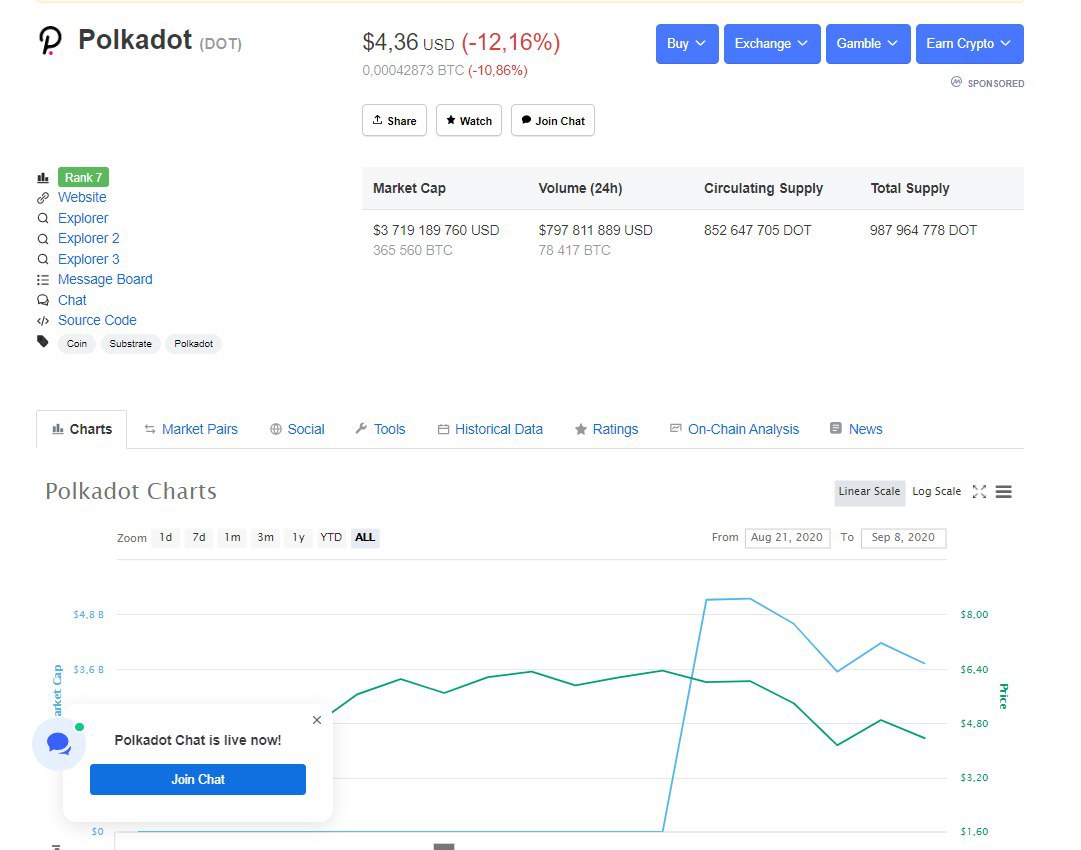Switch to the Historical Data tab

(x=490, y=429)
